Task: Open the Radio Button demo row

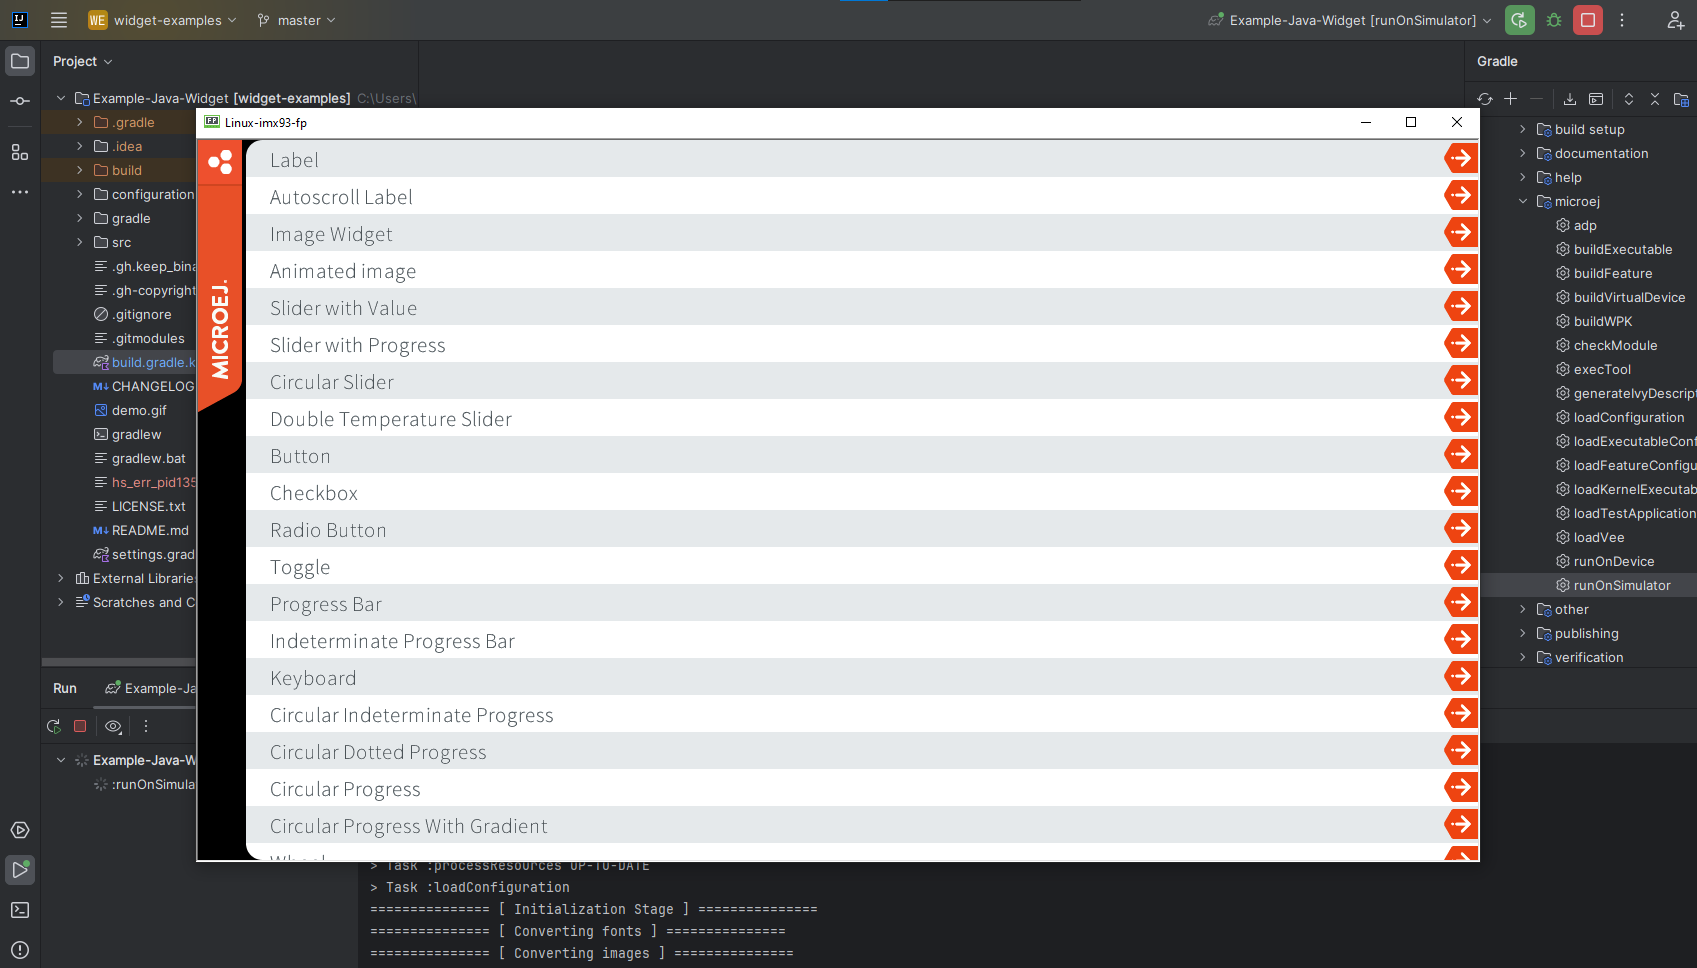Action: click(x=328, y=530)
